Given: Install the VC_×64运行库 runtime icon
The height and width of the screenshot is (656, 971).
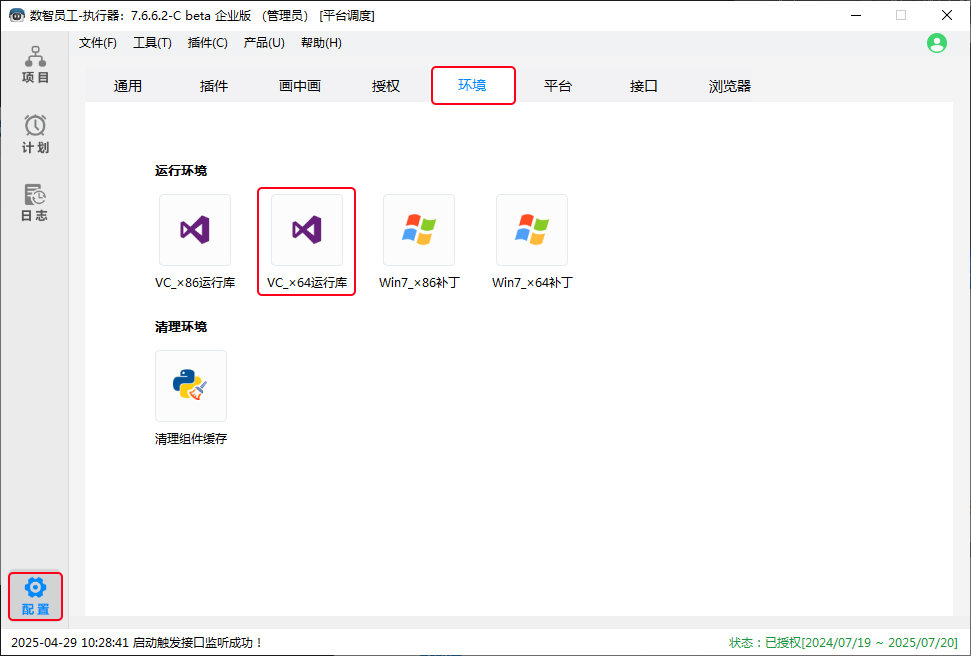Looking at the screenshot, I should coord(307,231).
